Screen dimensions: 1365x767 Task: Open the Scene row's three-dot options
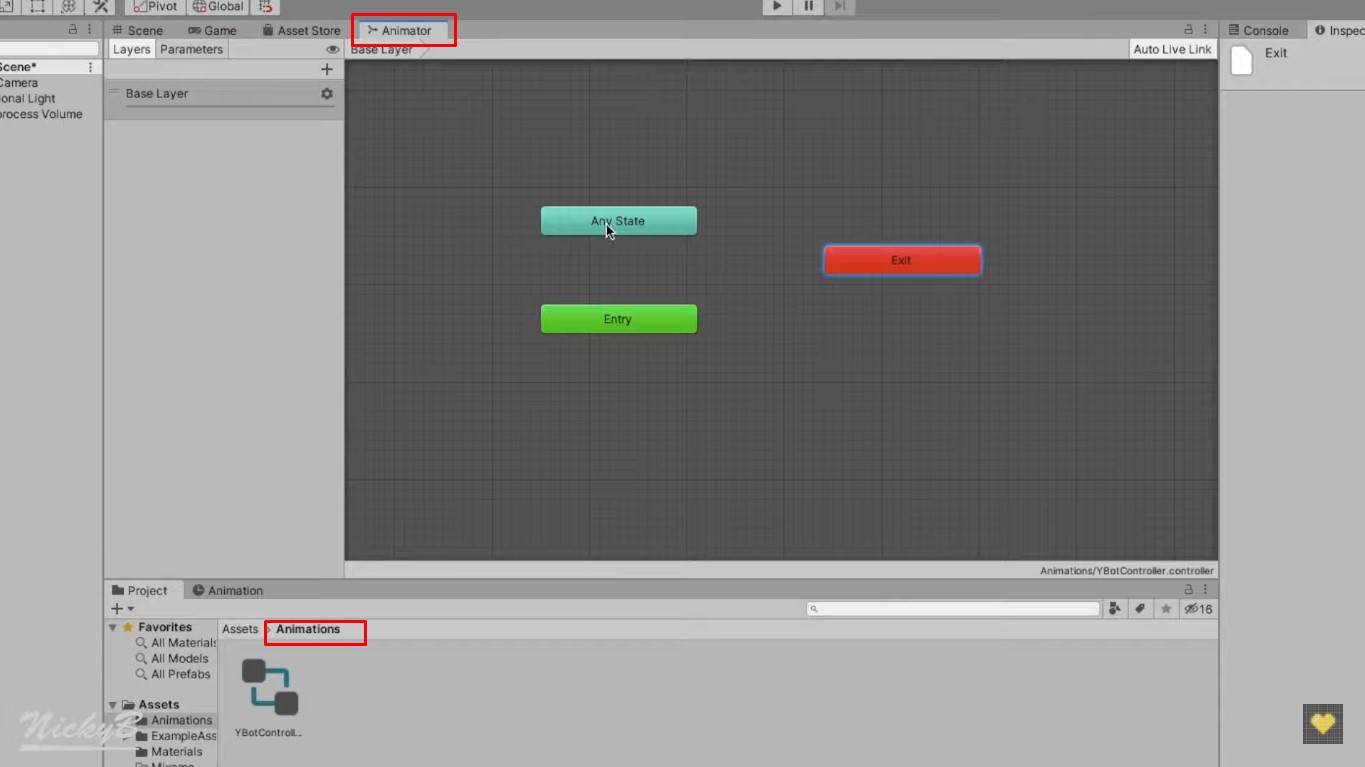[x=90, y=67]
